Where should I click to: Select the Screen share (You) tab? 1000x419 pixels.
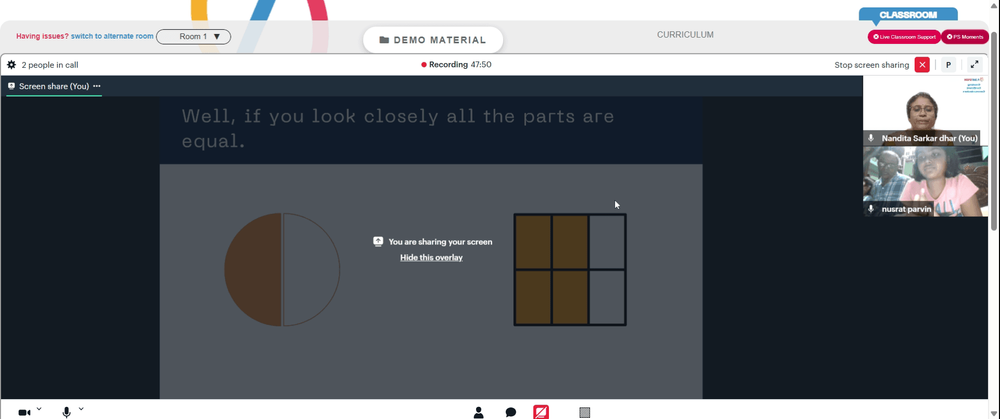[x=54, y=86]
